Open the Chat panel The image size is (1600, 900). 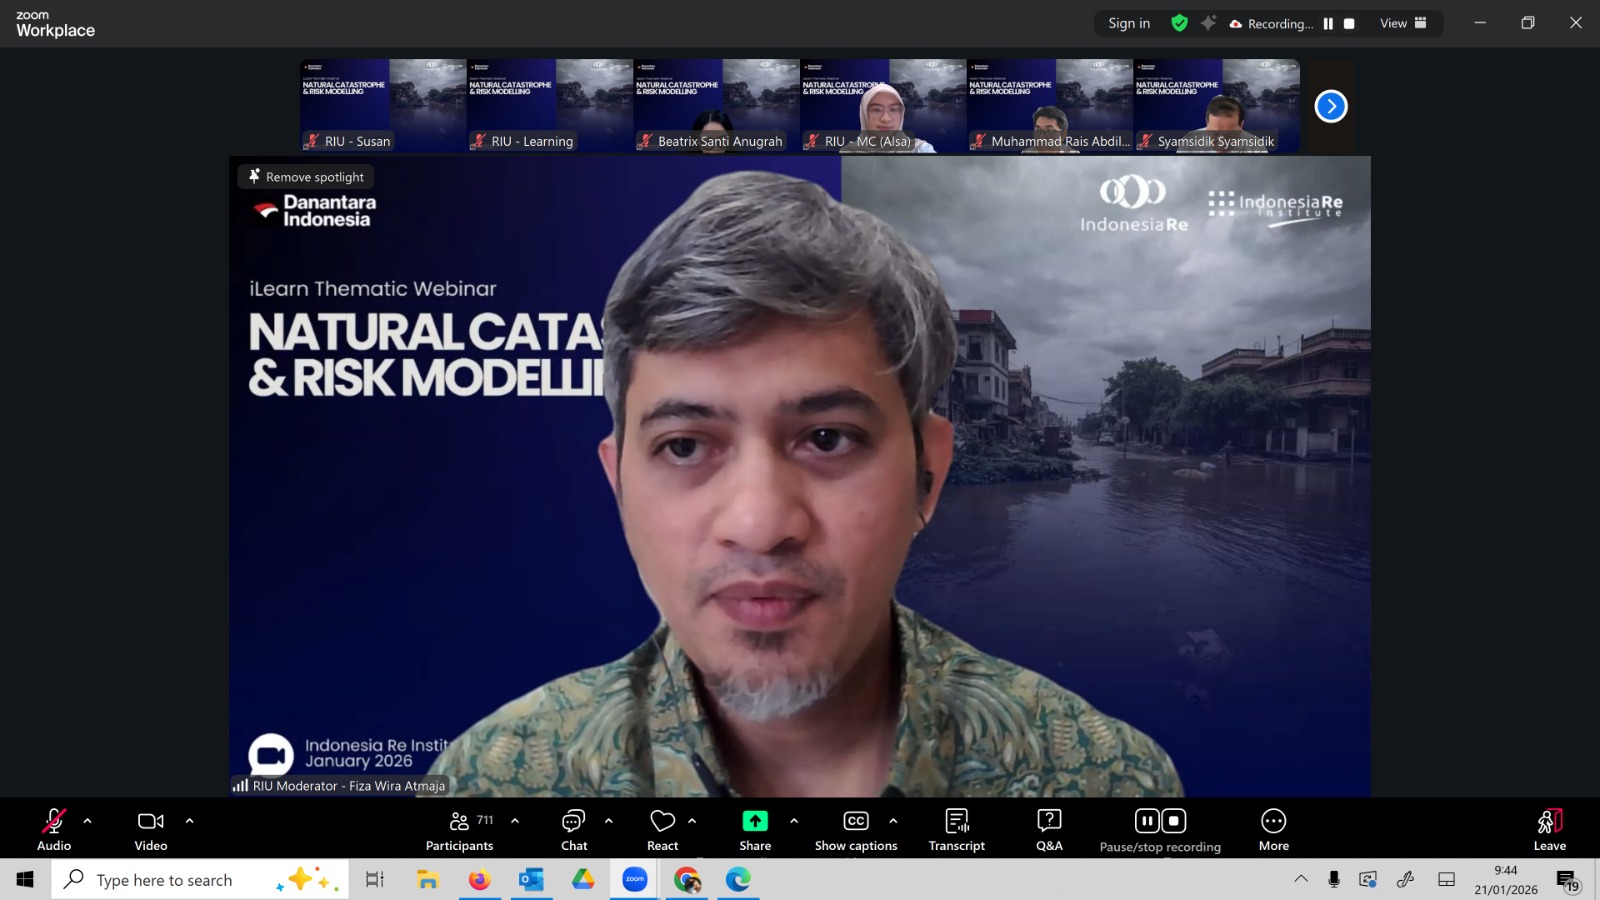[x=574, y=829]
